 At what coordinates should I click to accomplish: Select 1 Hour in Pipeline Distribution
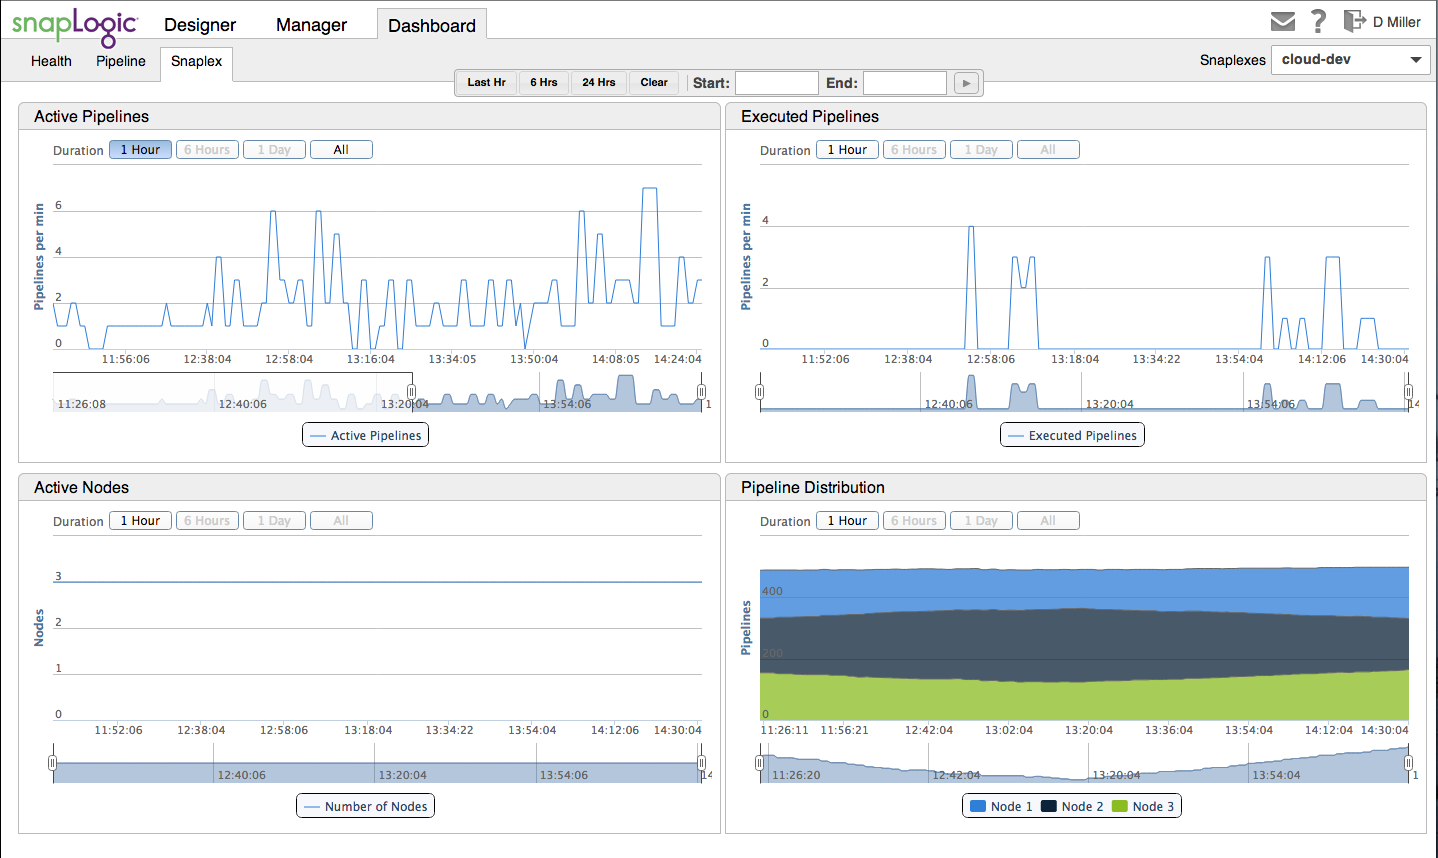click(847, 521)
